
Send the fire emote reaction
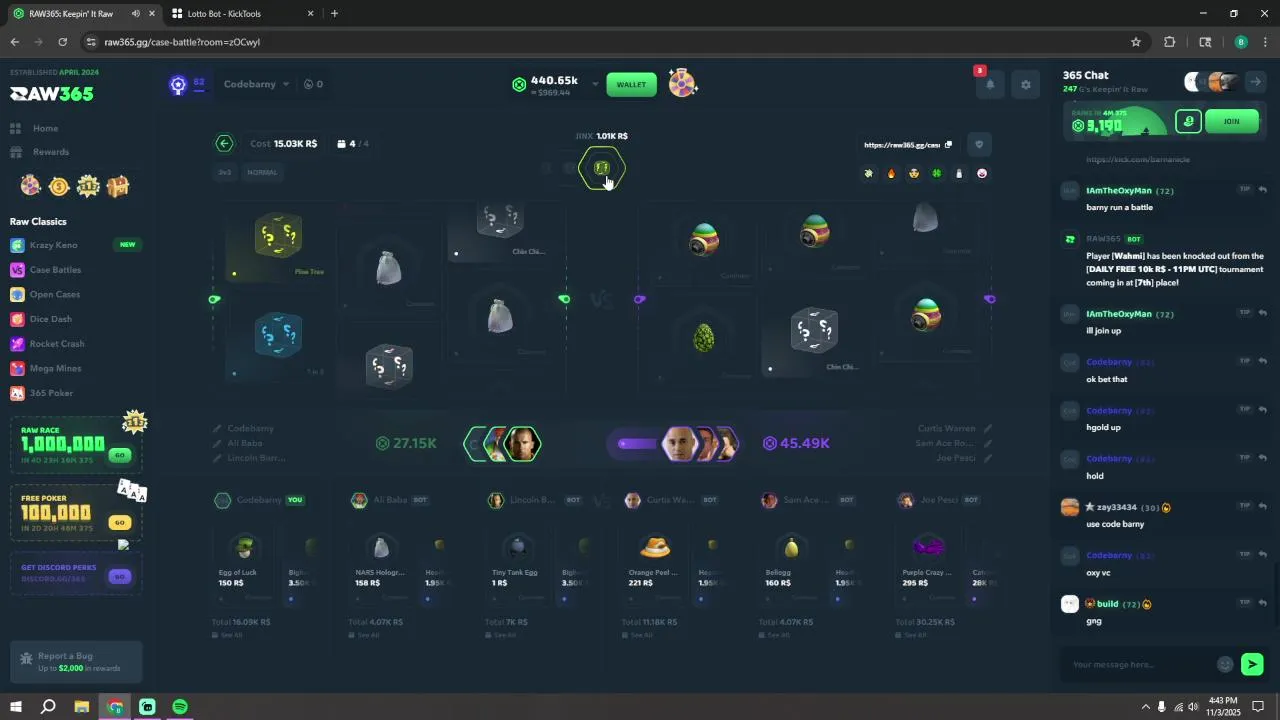coord(891,174)
